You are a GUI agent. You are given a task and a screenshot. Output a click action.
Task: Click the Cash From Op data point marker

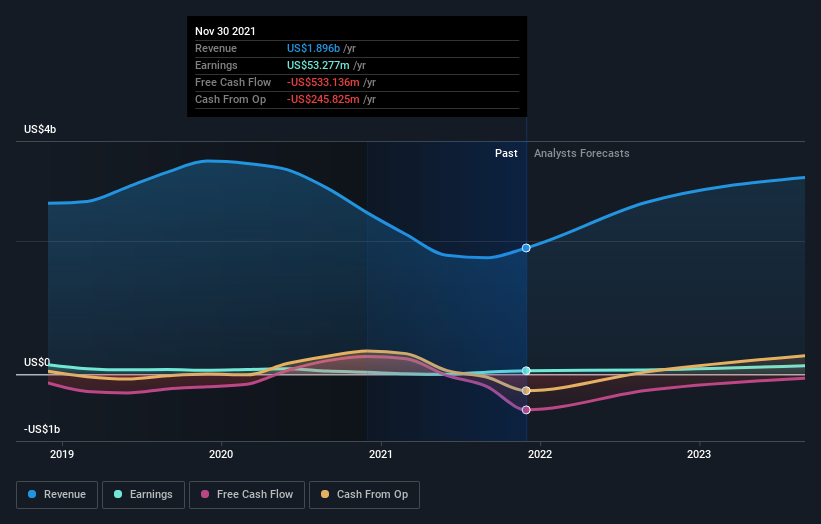click(526, 391)
